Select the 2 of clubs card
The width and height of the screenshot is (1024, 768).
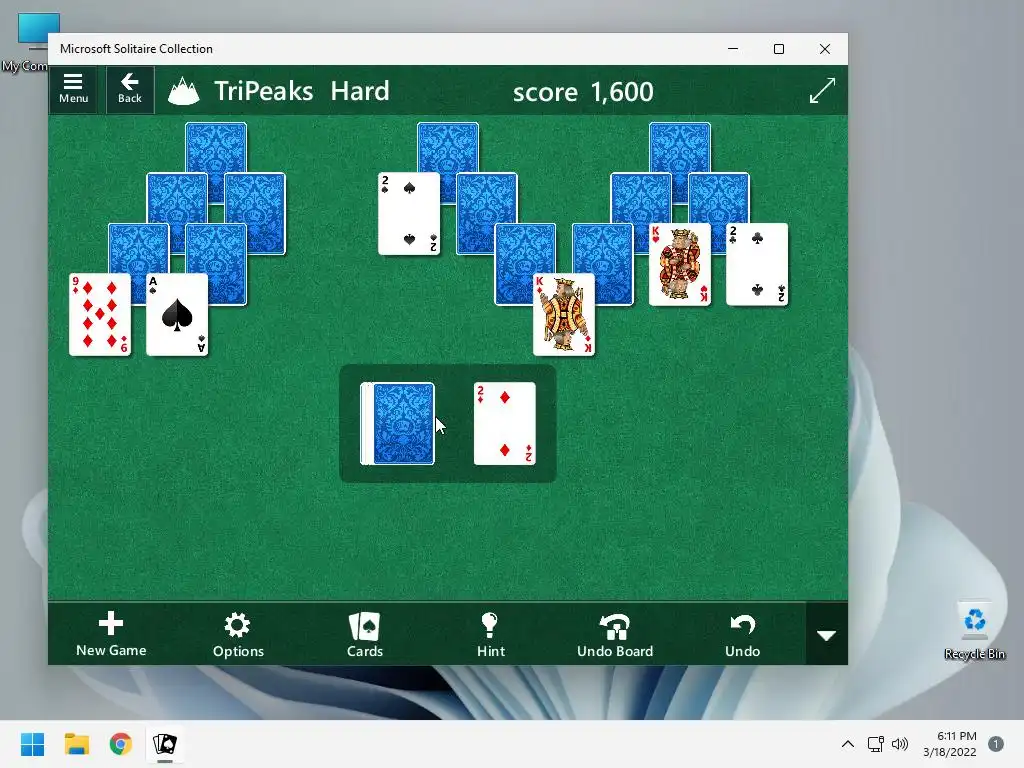click(758, 264)
